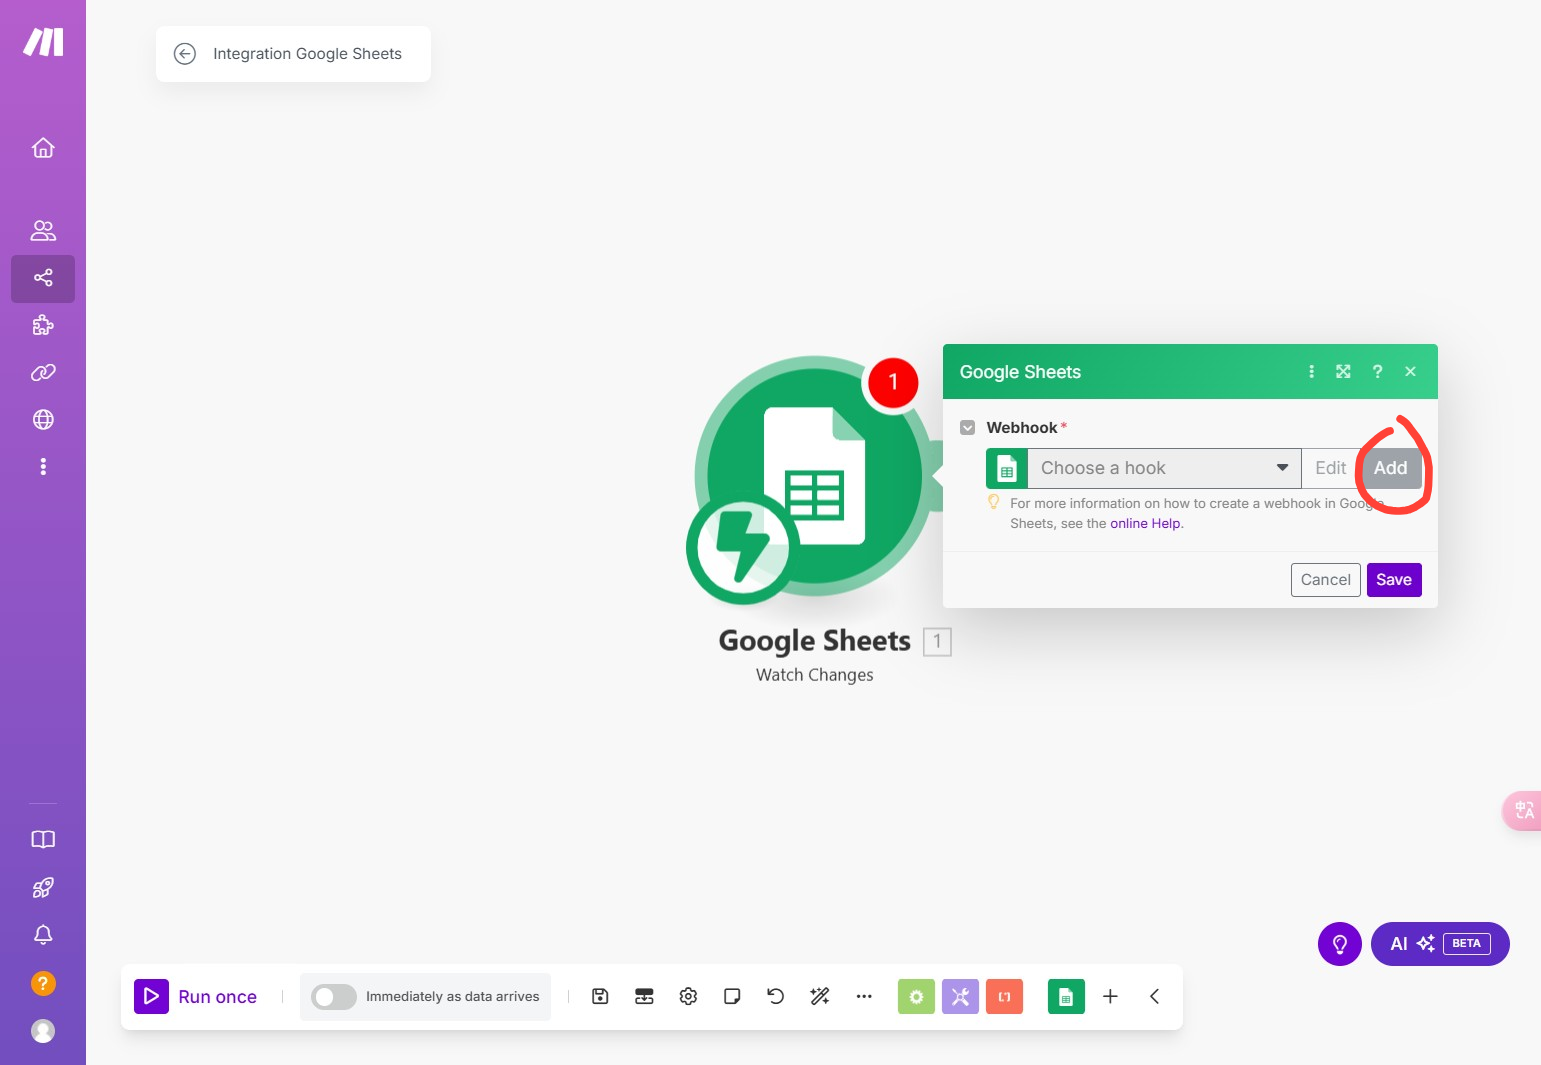Viewport: 1541px width, 1065px height.
Task: Close the Google Sheets dialog
Action: [x=1410, y=372]
